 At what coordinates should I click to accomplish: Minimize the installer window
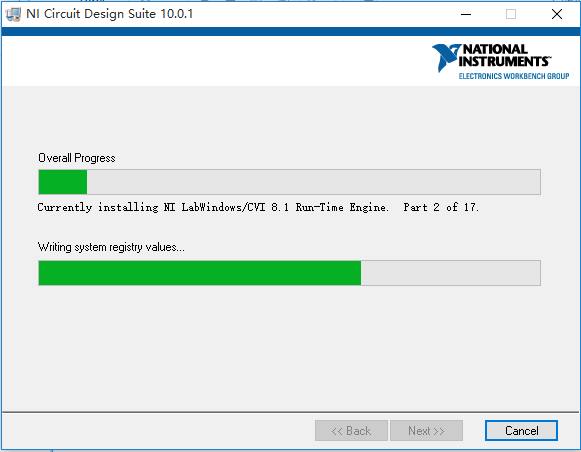pyautogui.click(x=466, y=14)
